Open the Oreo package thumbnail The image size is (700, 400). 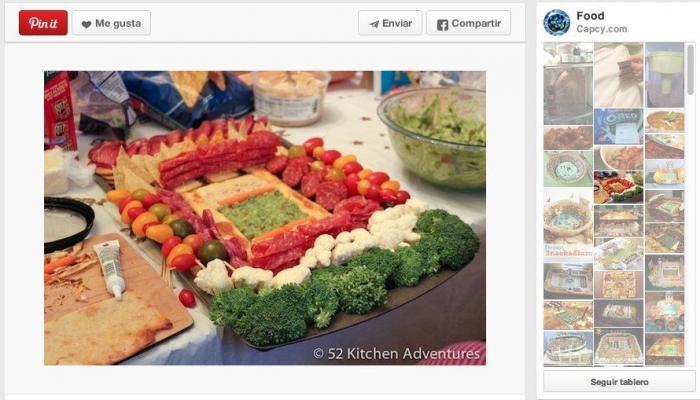click(619, 126)
